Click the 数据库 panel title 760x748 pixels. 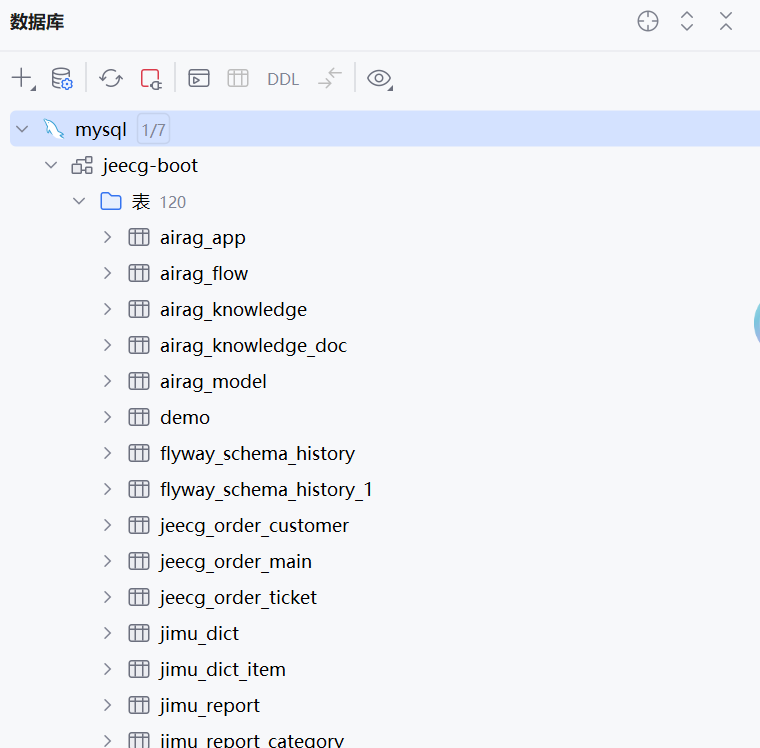(x=37, y=22)
